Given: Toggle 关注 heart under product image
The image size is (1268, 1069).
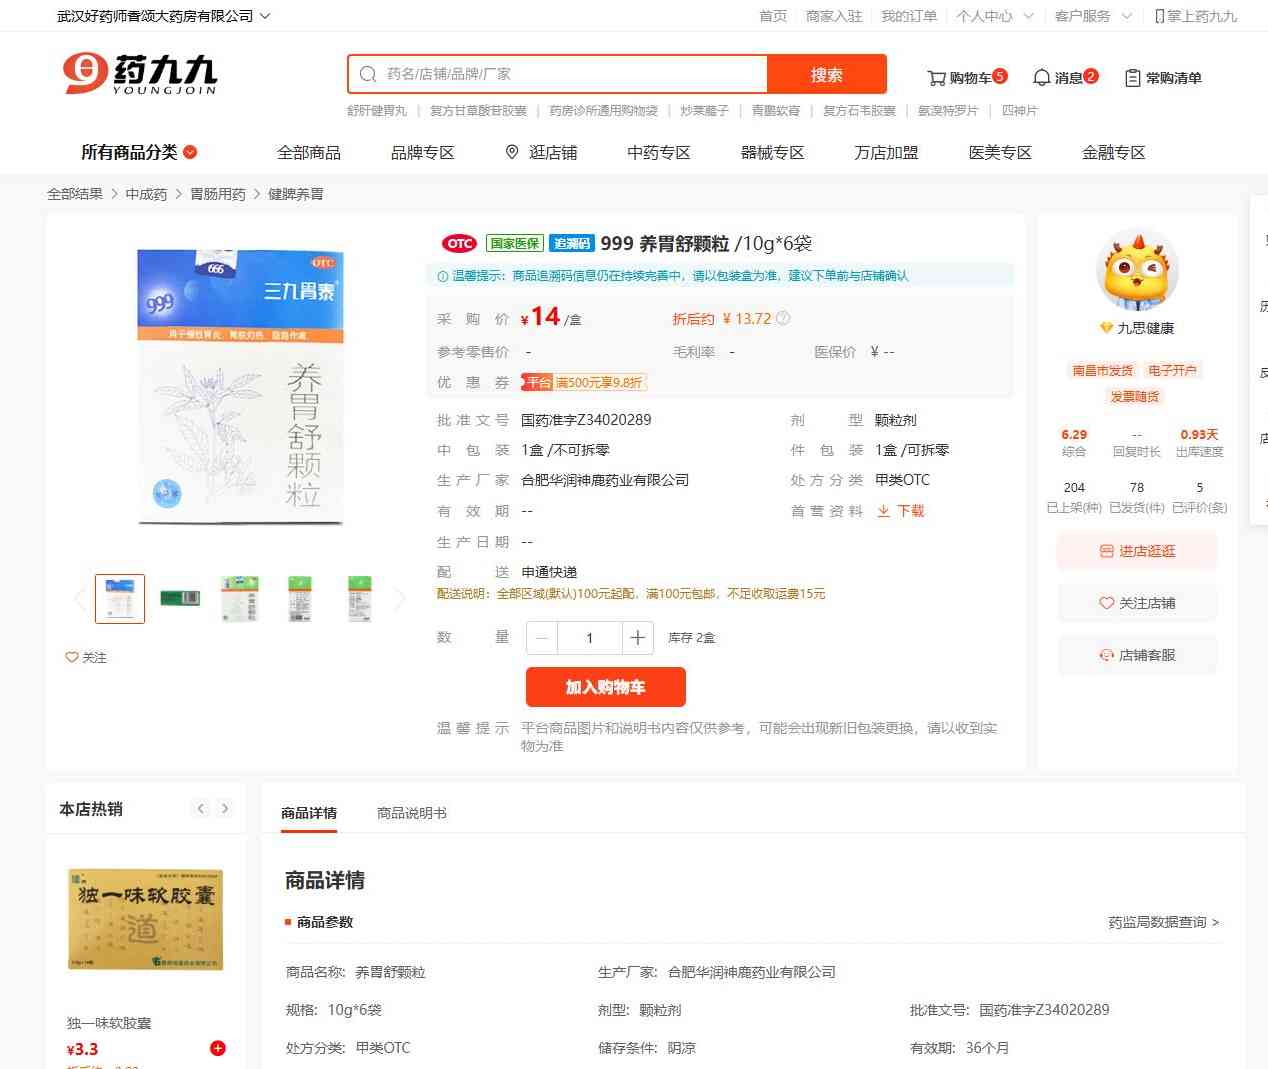Looking at the screenshot, I should click(72, 657).
